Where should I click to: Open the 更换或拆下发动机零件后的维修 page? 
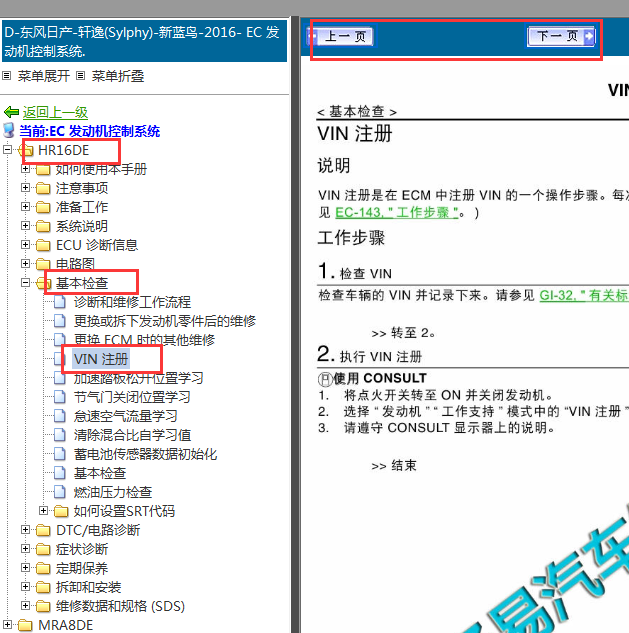pyautogui.click(x=165, y=321)
